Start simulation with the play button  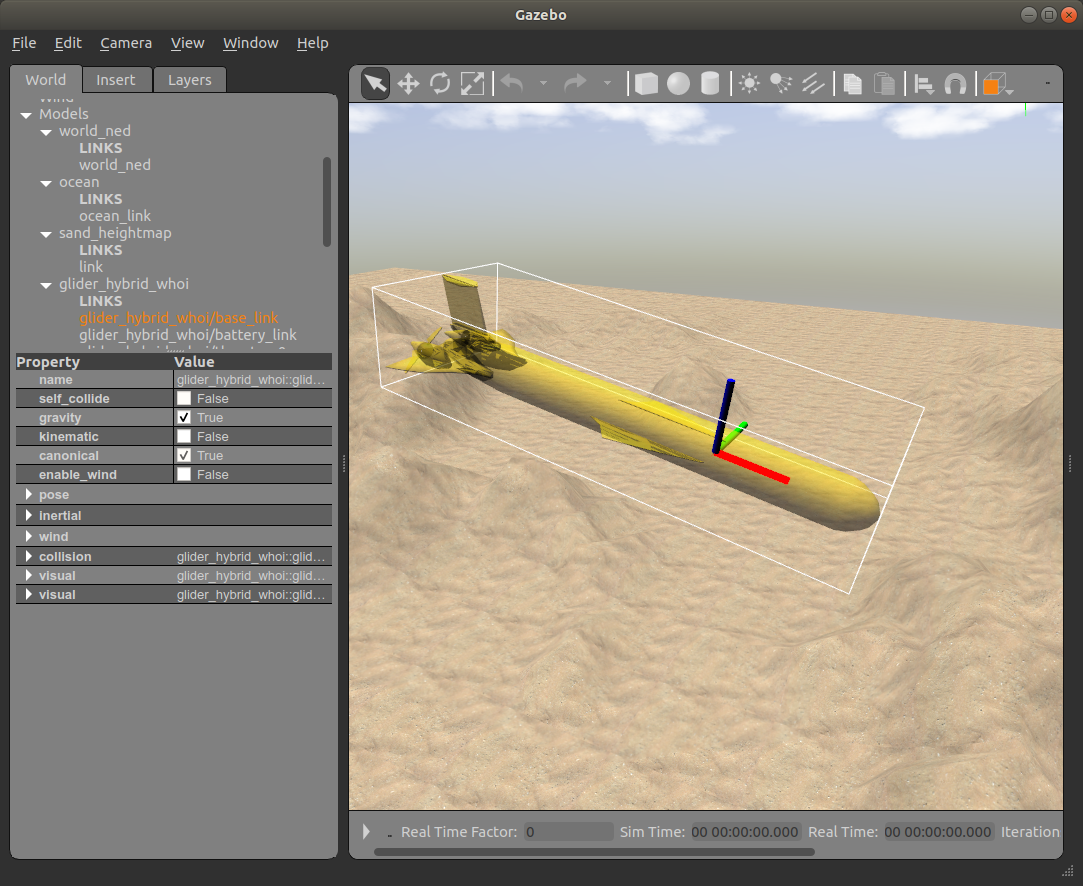pyautogui.click(x=366, y=831)
